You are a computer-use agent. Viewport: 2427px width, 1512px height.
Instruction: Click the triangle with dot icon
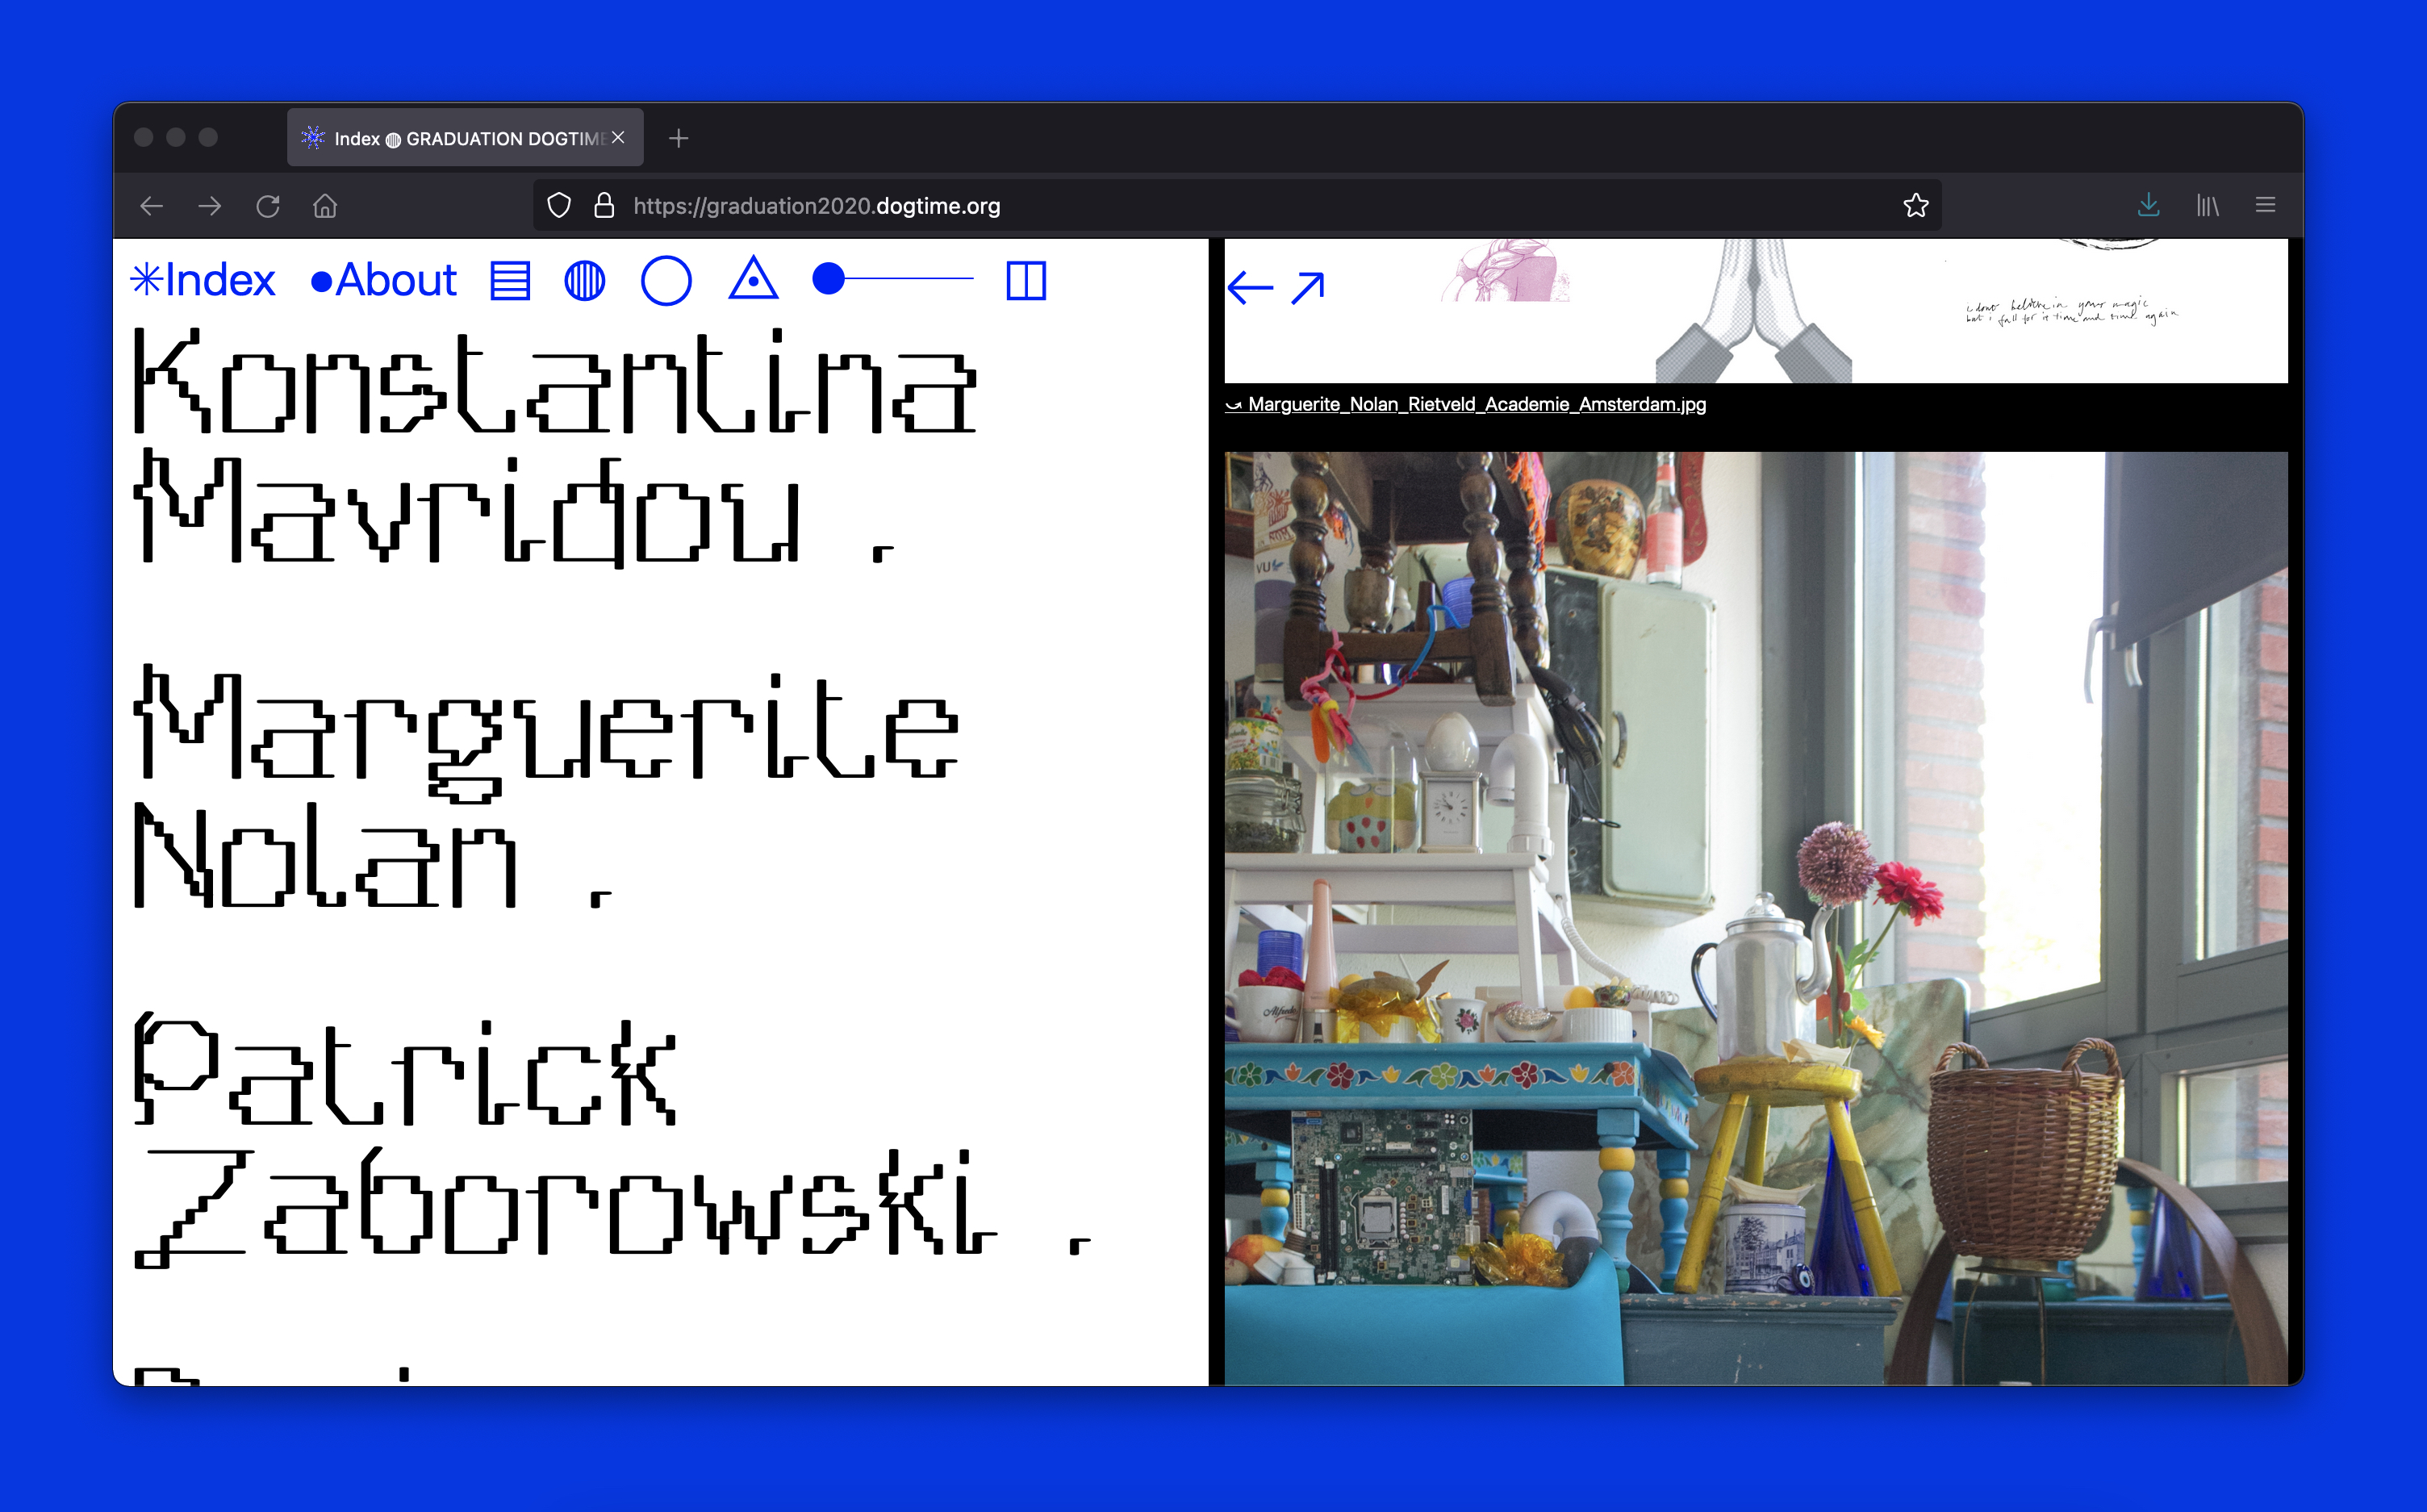(x=753, y=280)
